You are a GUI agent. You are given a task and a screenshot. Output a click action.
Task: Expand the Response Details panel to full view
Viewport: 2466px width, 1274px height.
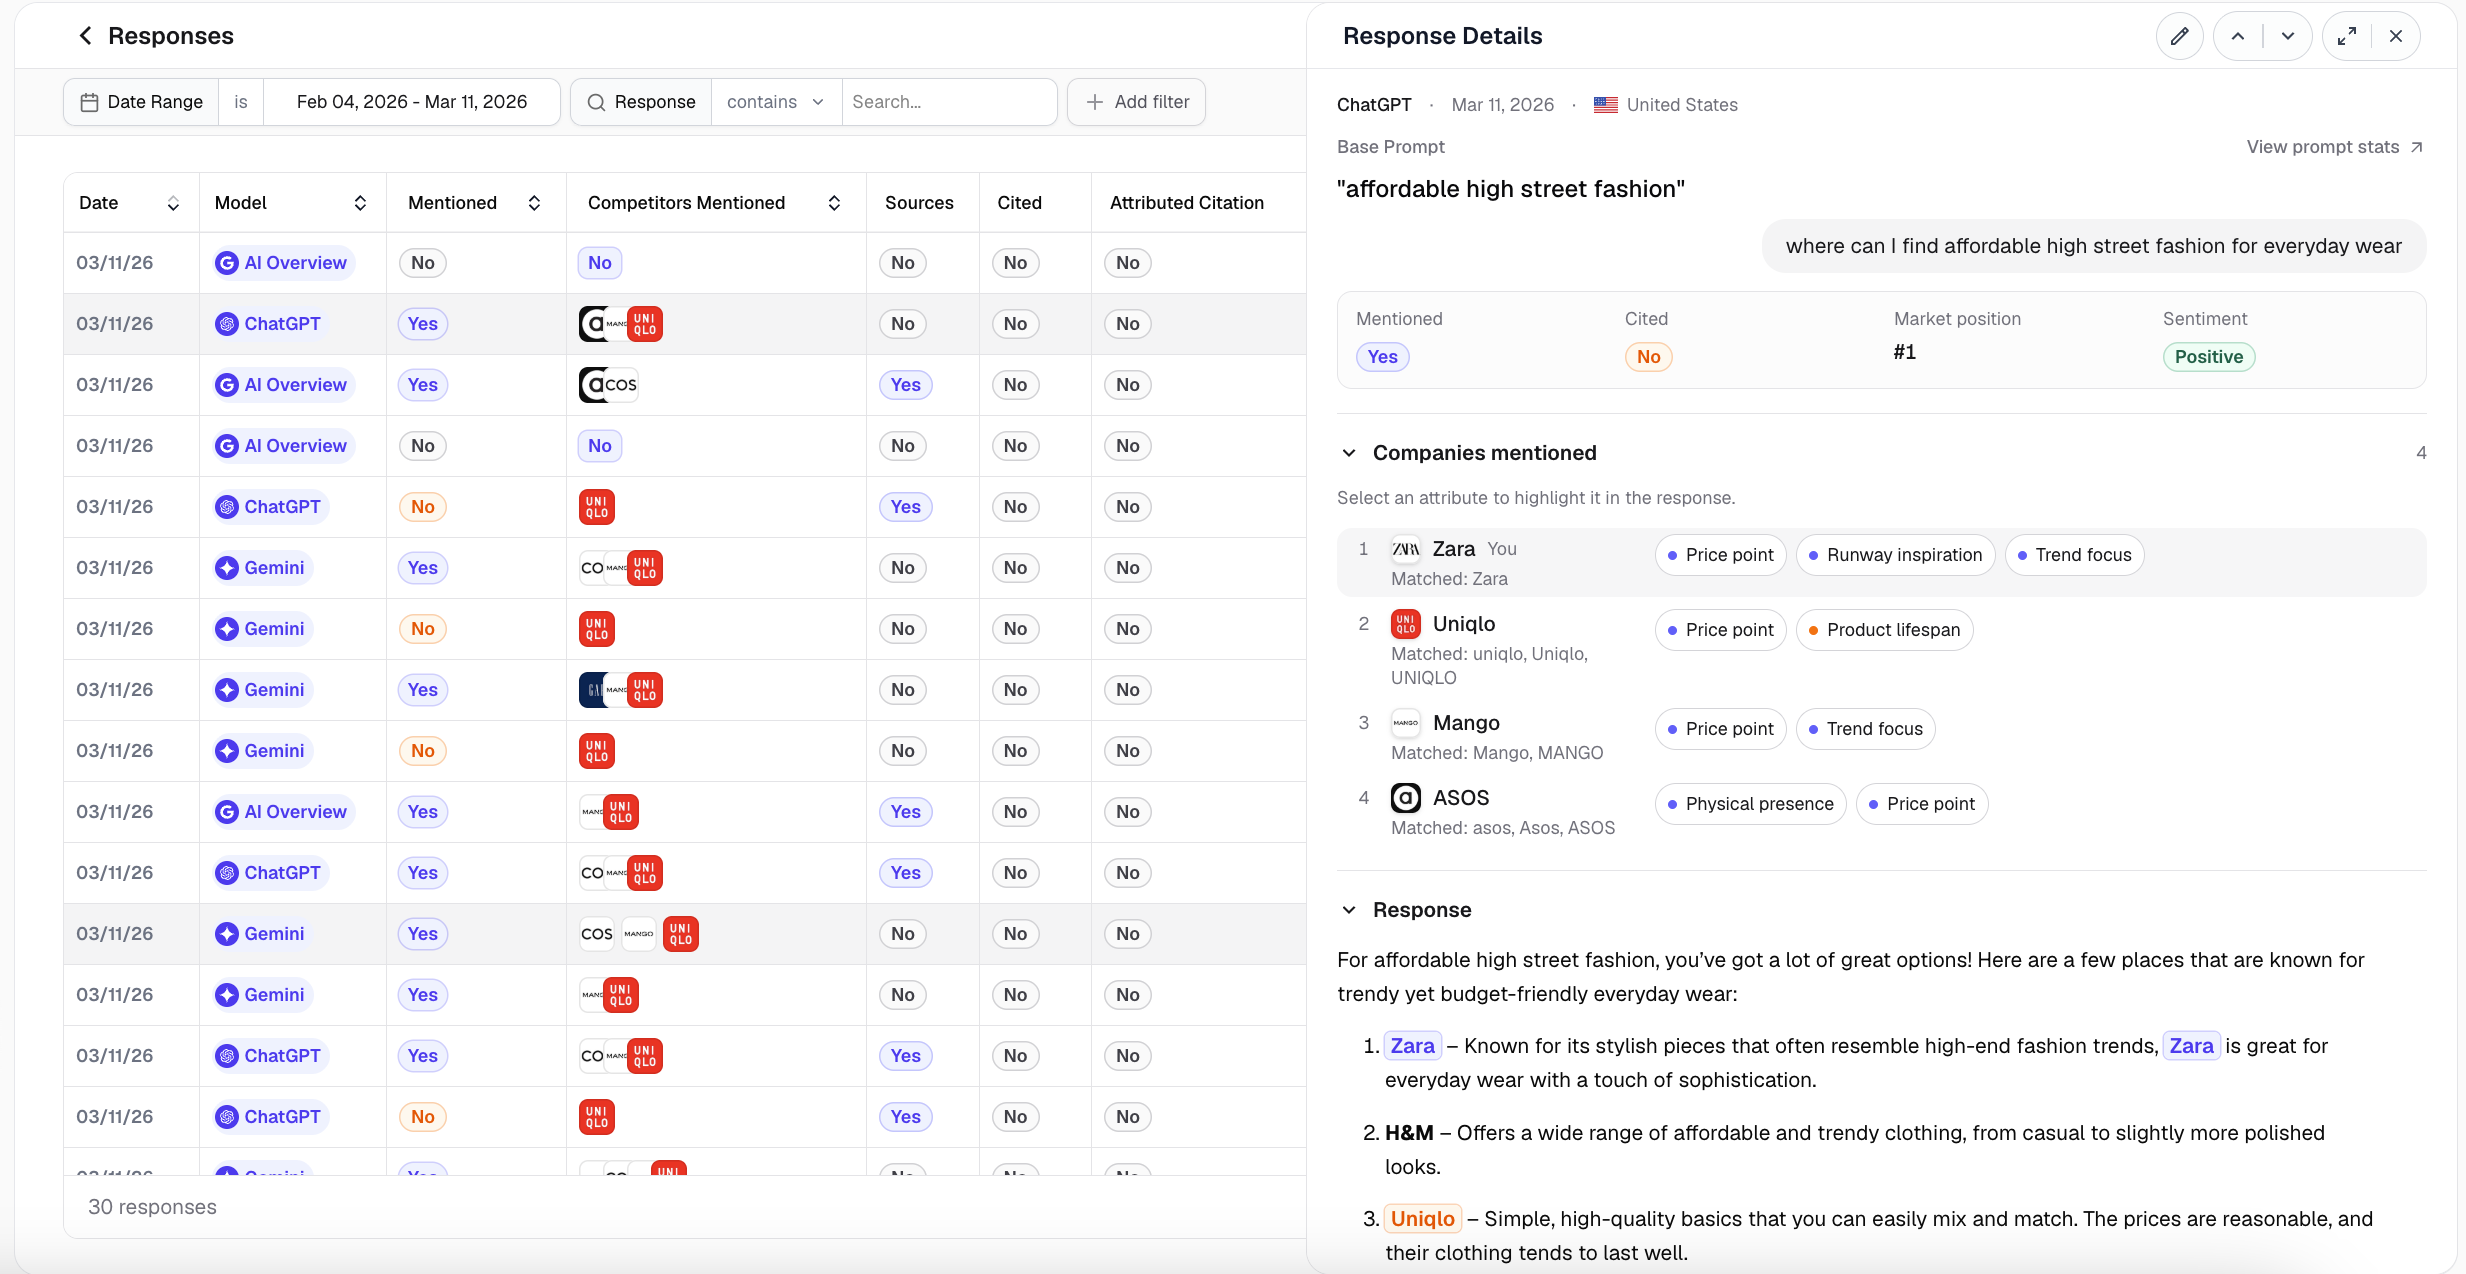coord(2347,36)
